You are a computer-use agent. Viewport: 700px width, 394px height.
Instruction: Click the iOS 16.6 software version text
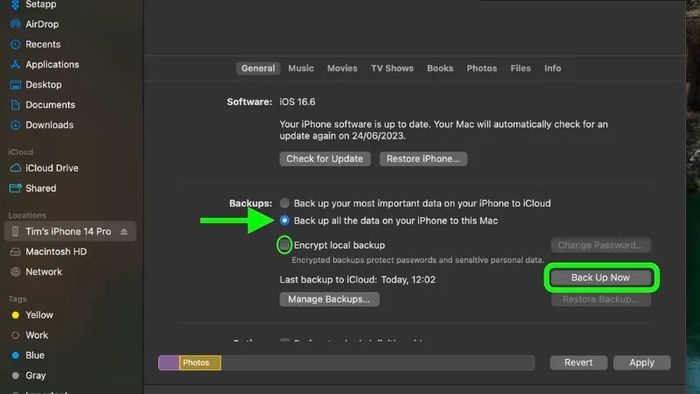297,102
